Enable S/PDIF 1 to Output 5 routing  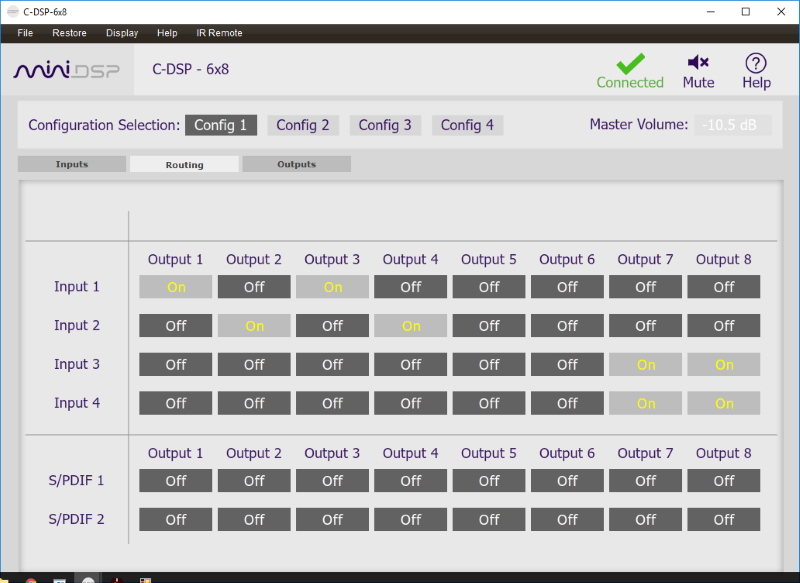[489, 480]
